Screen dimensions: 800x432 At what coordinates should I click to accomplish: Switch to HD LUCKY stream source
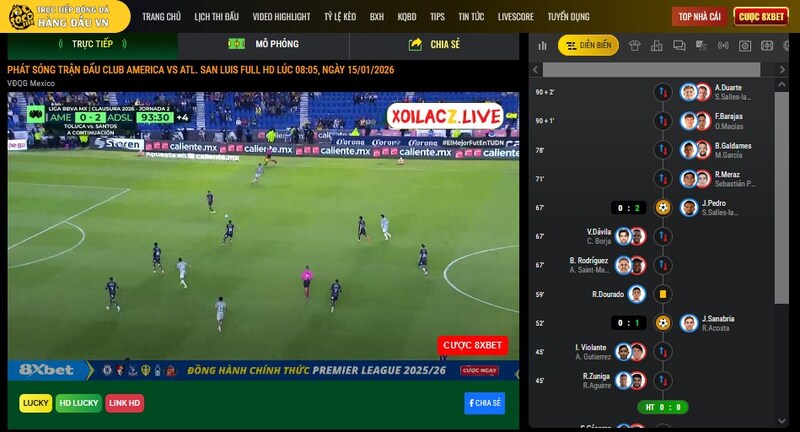pos(78,403)
